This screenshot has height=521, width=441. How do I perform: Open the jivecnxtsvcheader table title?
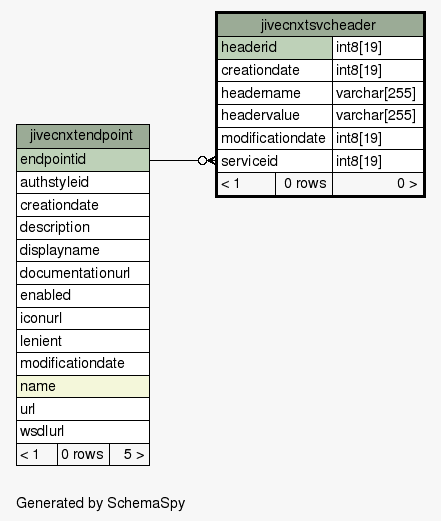pos(320,25)
